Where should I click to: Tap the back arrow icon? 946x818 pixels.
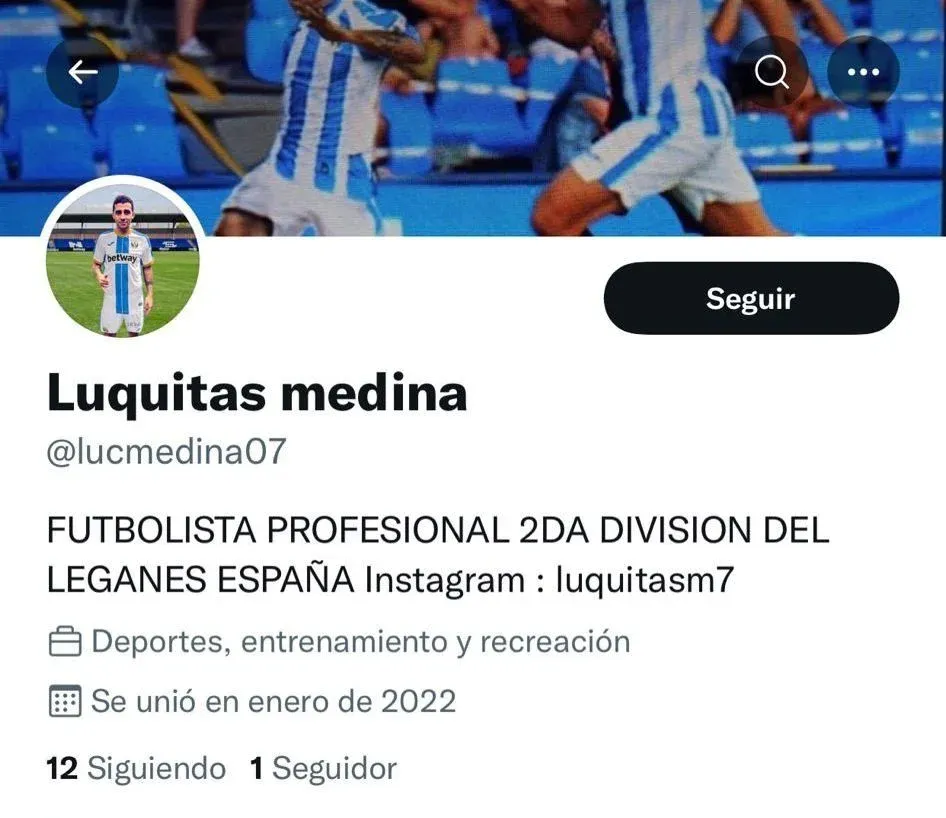tap(83, 72)
